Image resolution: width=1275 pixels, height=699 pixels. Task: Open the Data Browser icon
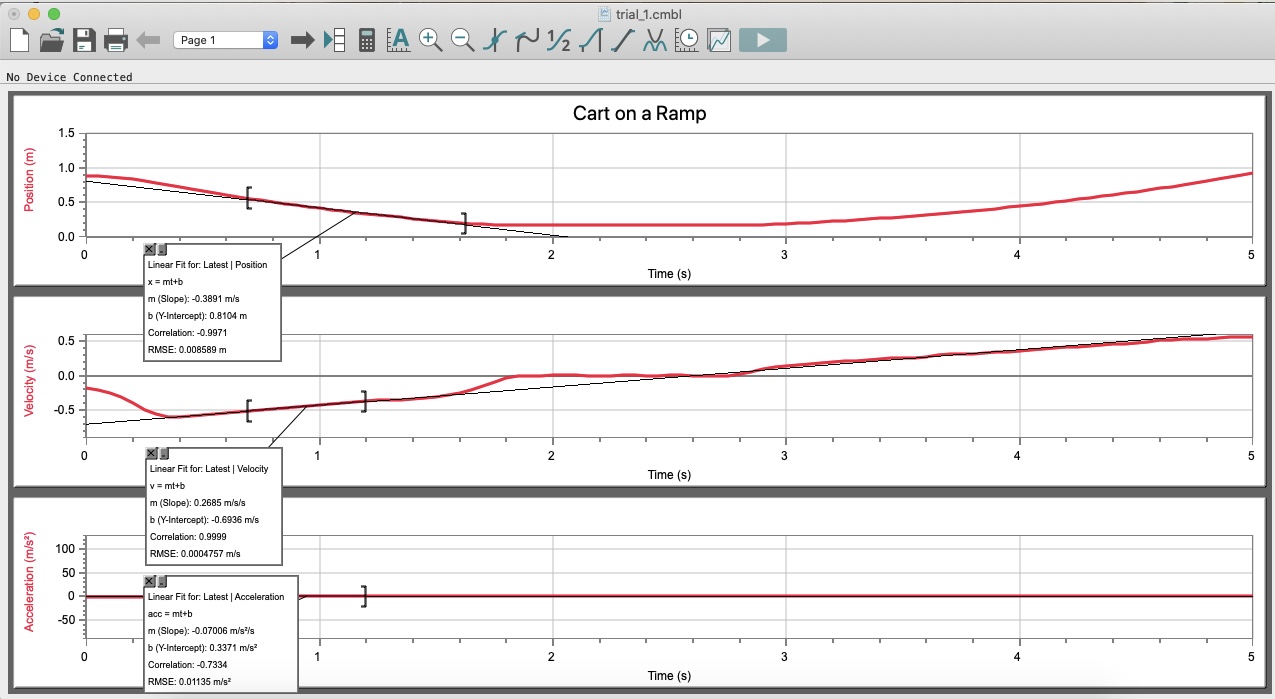[x=334, y=40]
